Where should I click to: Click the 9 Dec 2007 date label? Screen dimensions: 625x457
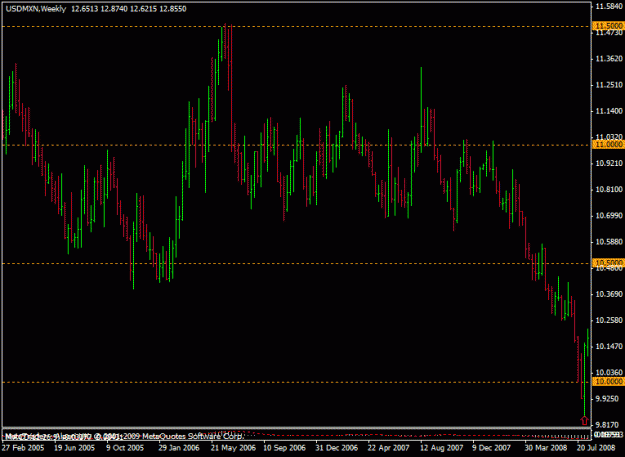(x=492, y=448)
